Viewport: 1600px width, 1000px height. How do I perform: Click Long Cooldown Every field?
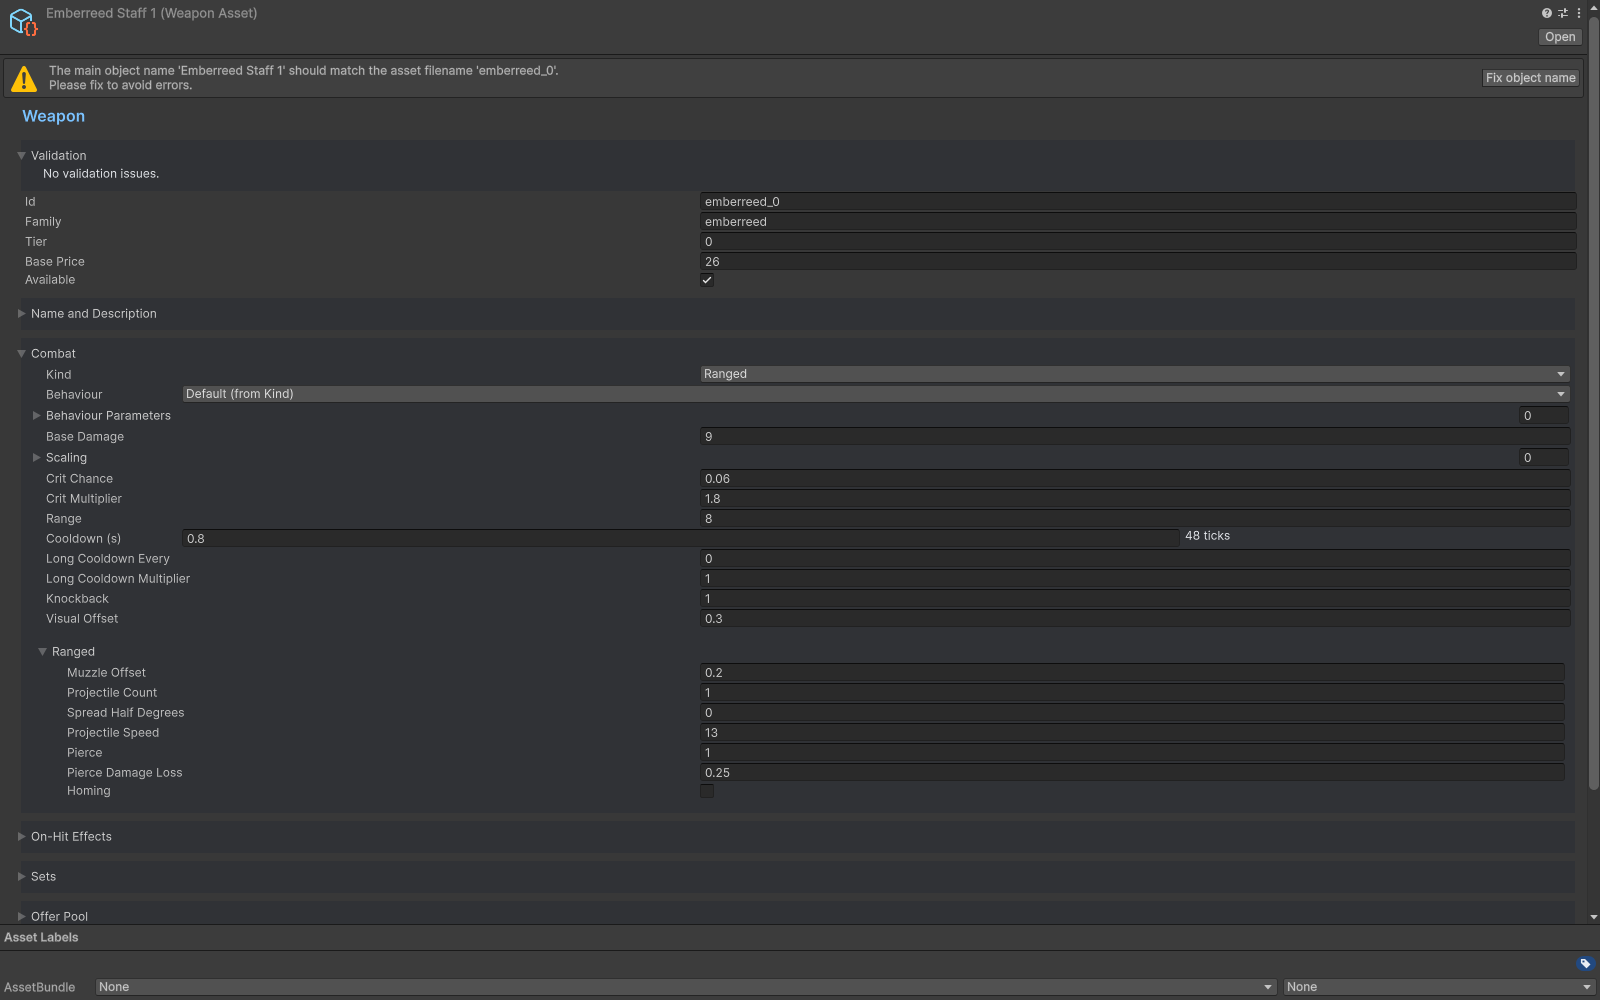point(1134,559)
